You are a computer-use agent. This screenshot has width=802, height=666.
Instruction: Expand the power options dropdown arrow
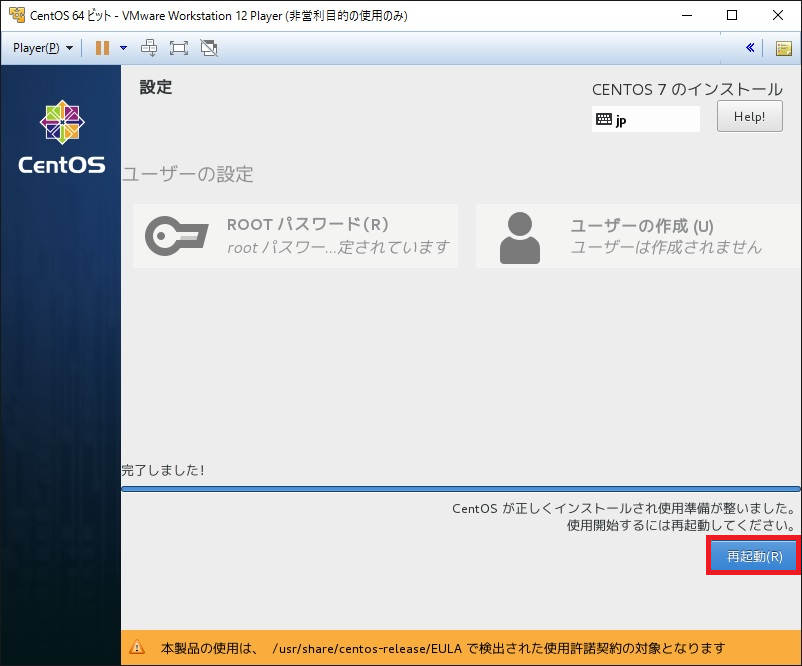(x=123, y=48)
